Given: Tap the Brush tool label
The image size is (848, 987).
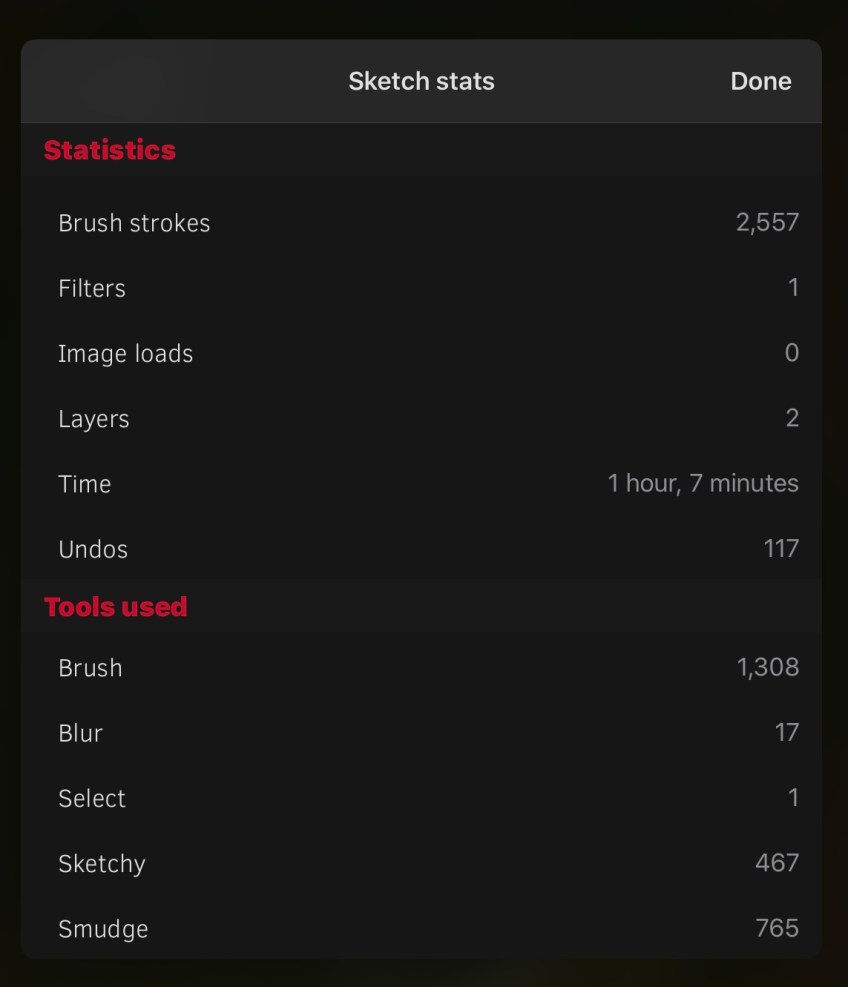Looking at the screenshot, I should pyautogui.click(x=90, y=668).
